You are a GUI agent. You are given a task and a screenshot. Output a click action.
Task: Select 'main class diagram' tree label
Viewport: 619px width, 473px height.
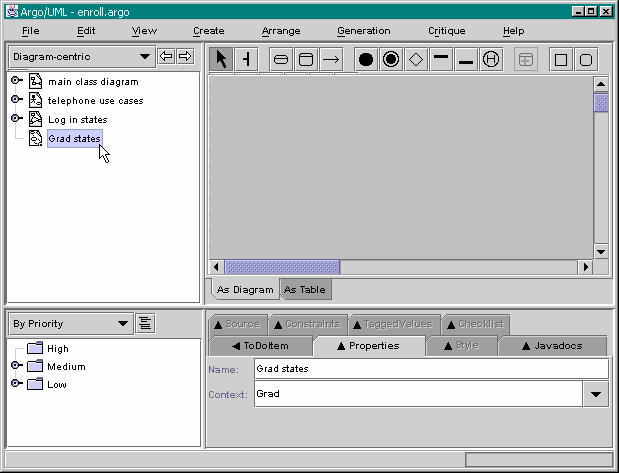point(93,82)
